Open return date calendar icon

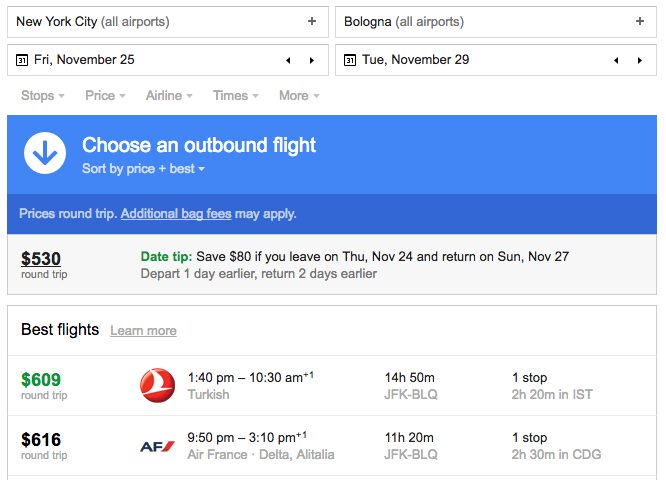pyautogui.click(x=350, y=60)
